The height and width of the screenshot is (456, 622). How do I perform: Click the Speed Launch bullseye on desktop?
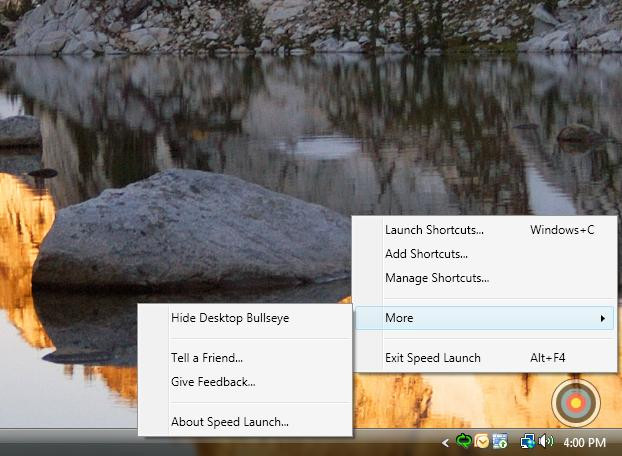(575, 403)
